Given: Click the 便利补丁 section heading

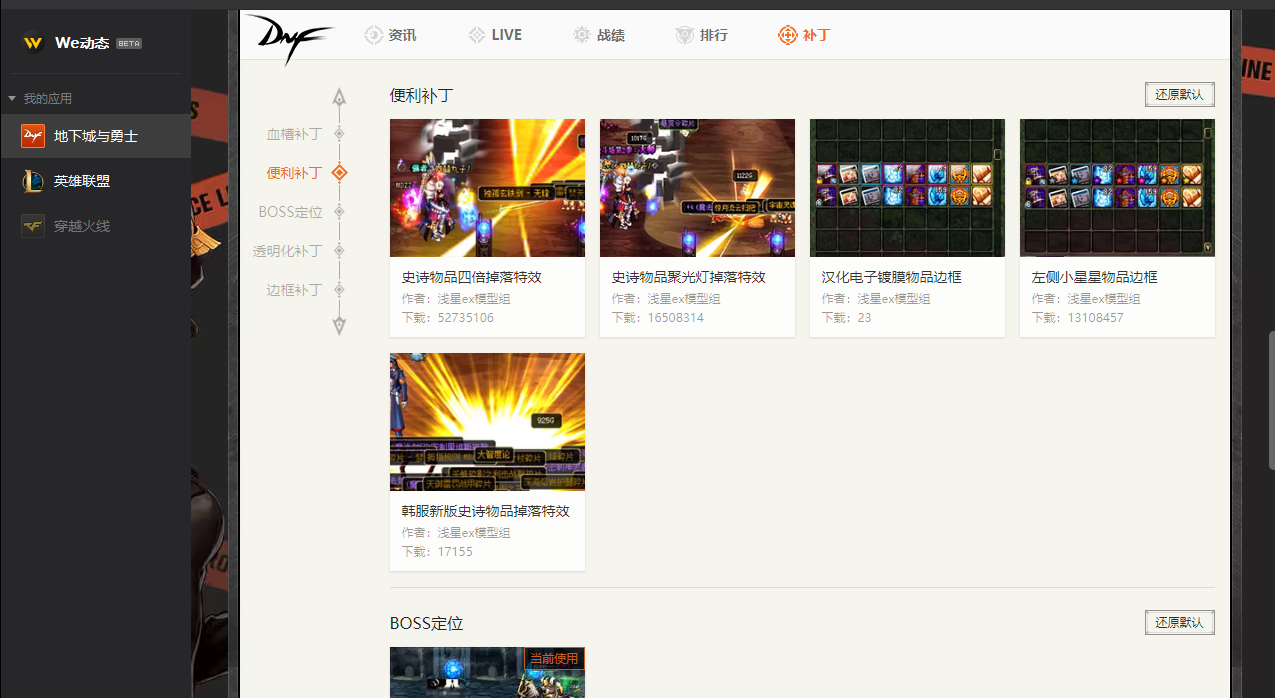Looking at the screenshot, I should click(x=422, y=96).
